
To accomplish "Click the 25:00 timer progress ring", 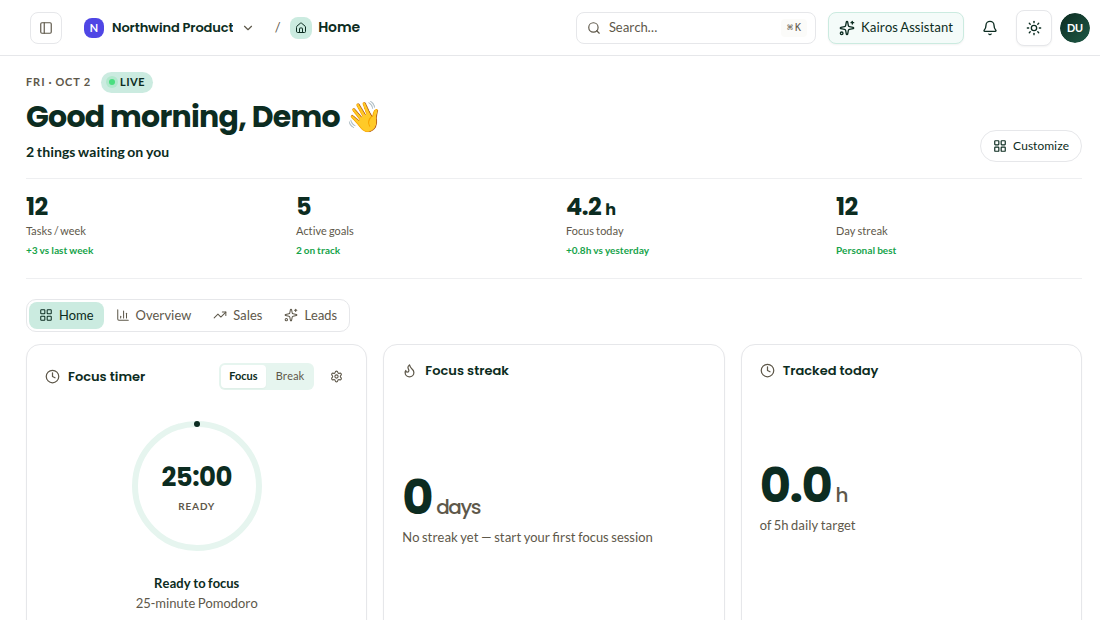I will tap(197, 486).
